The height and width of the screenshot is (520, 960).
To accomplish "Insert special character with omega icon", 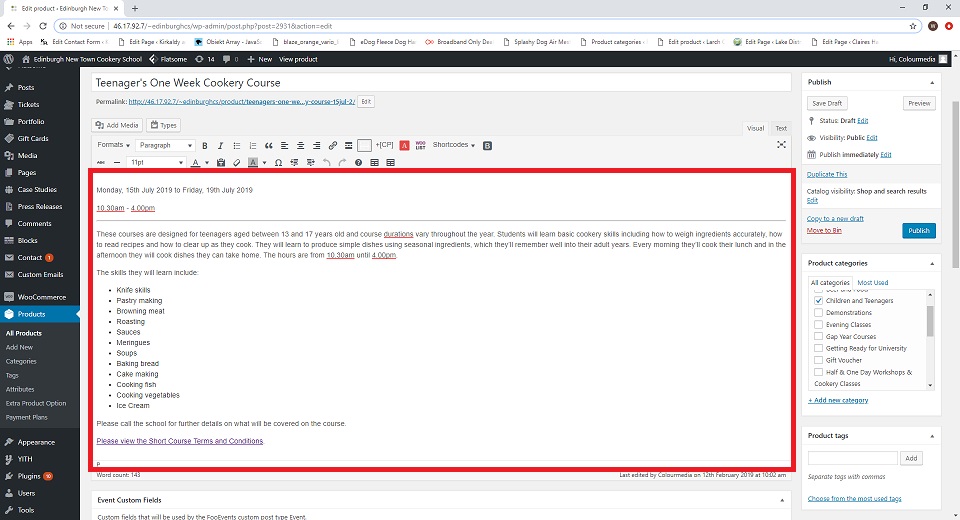I will [x=278, y=162].
